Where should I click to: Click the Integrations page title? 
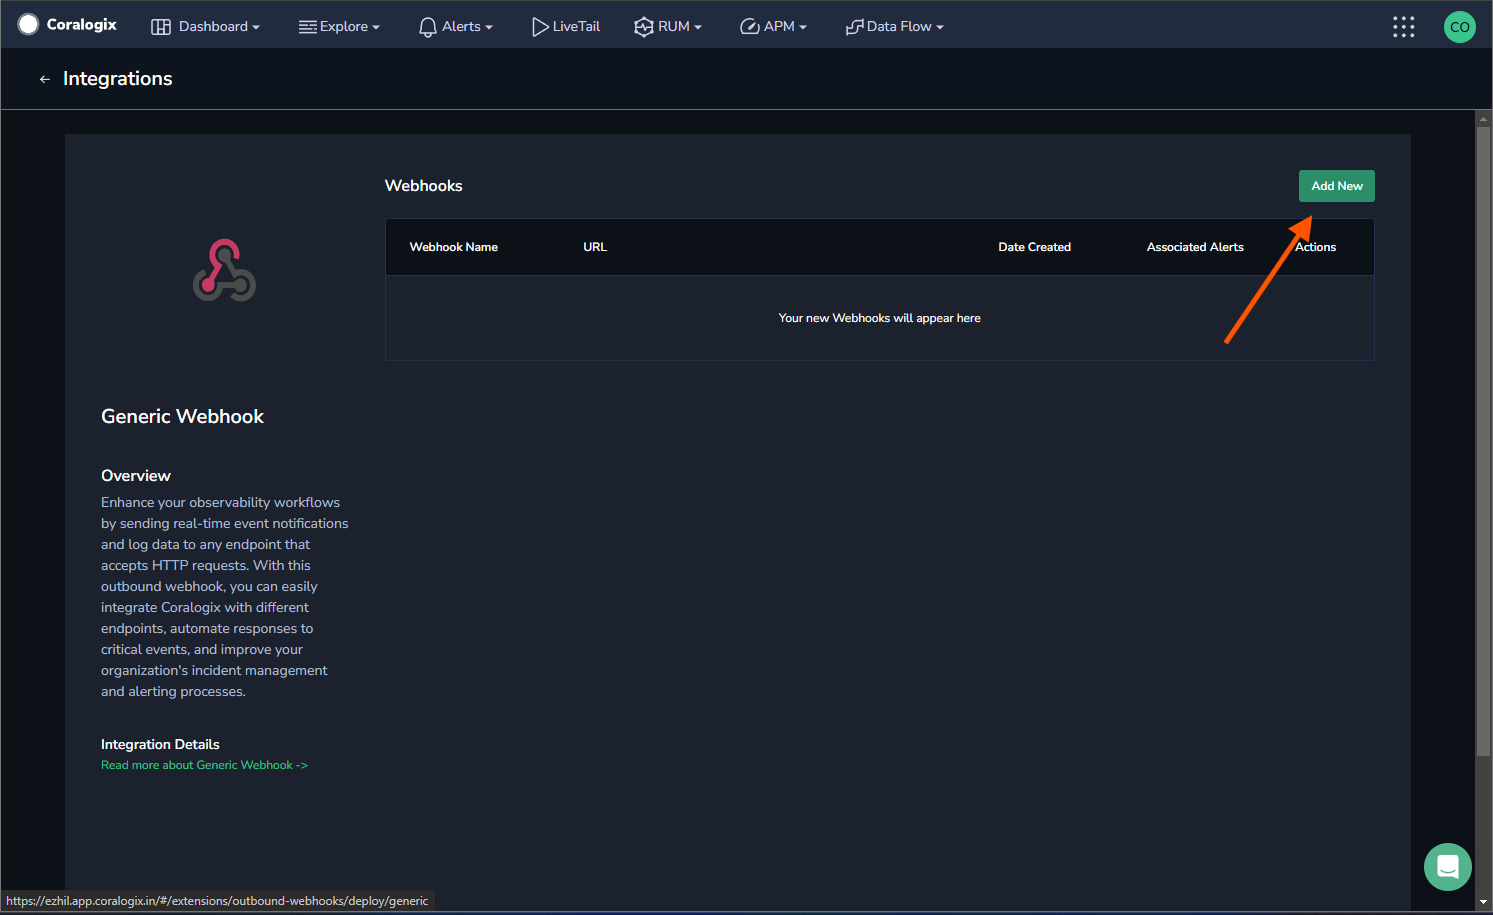tap(118, 79)
